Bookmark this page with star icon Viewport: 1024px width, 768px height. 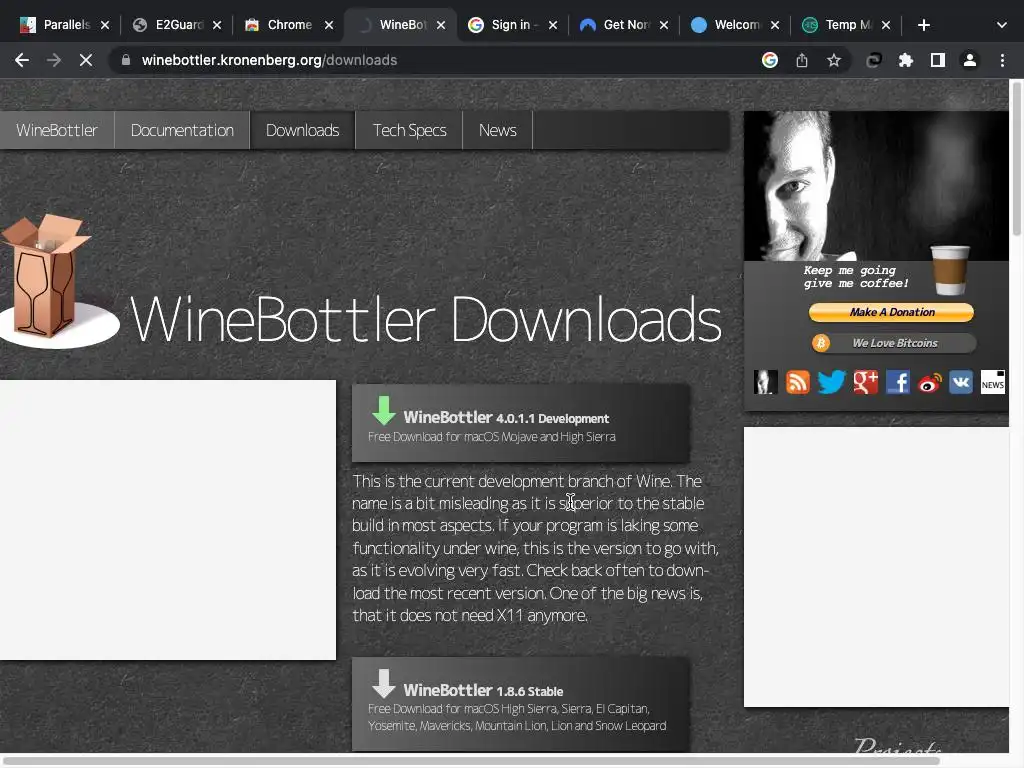(x=834, y=60)
